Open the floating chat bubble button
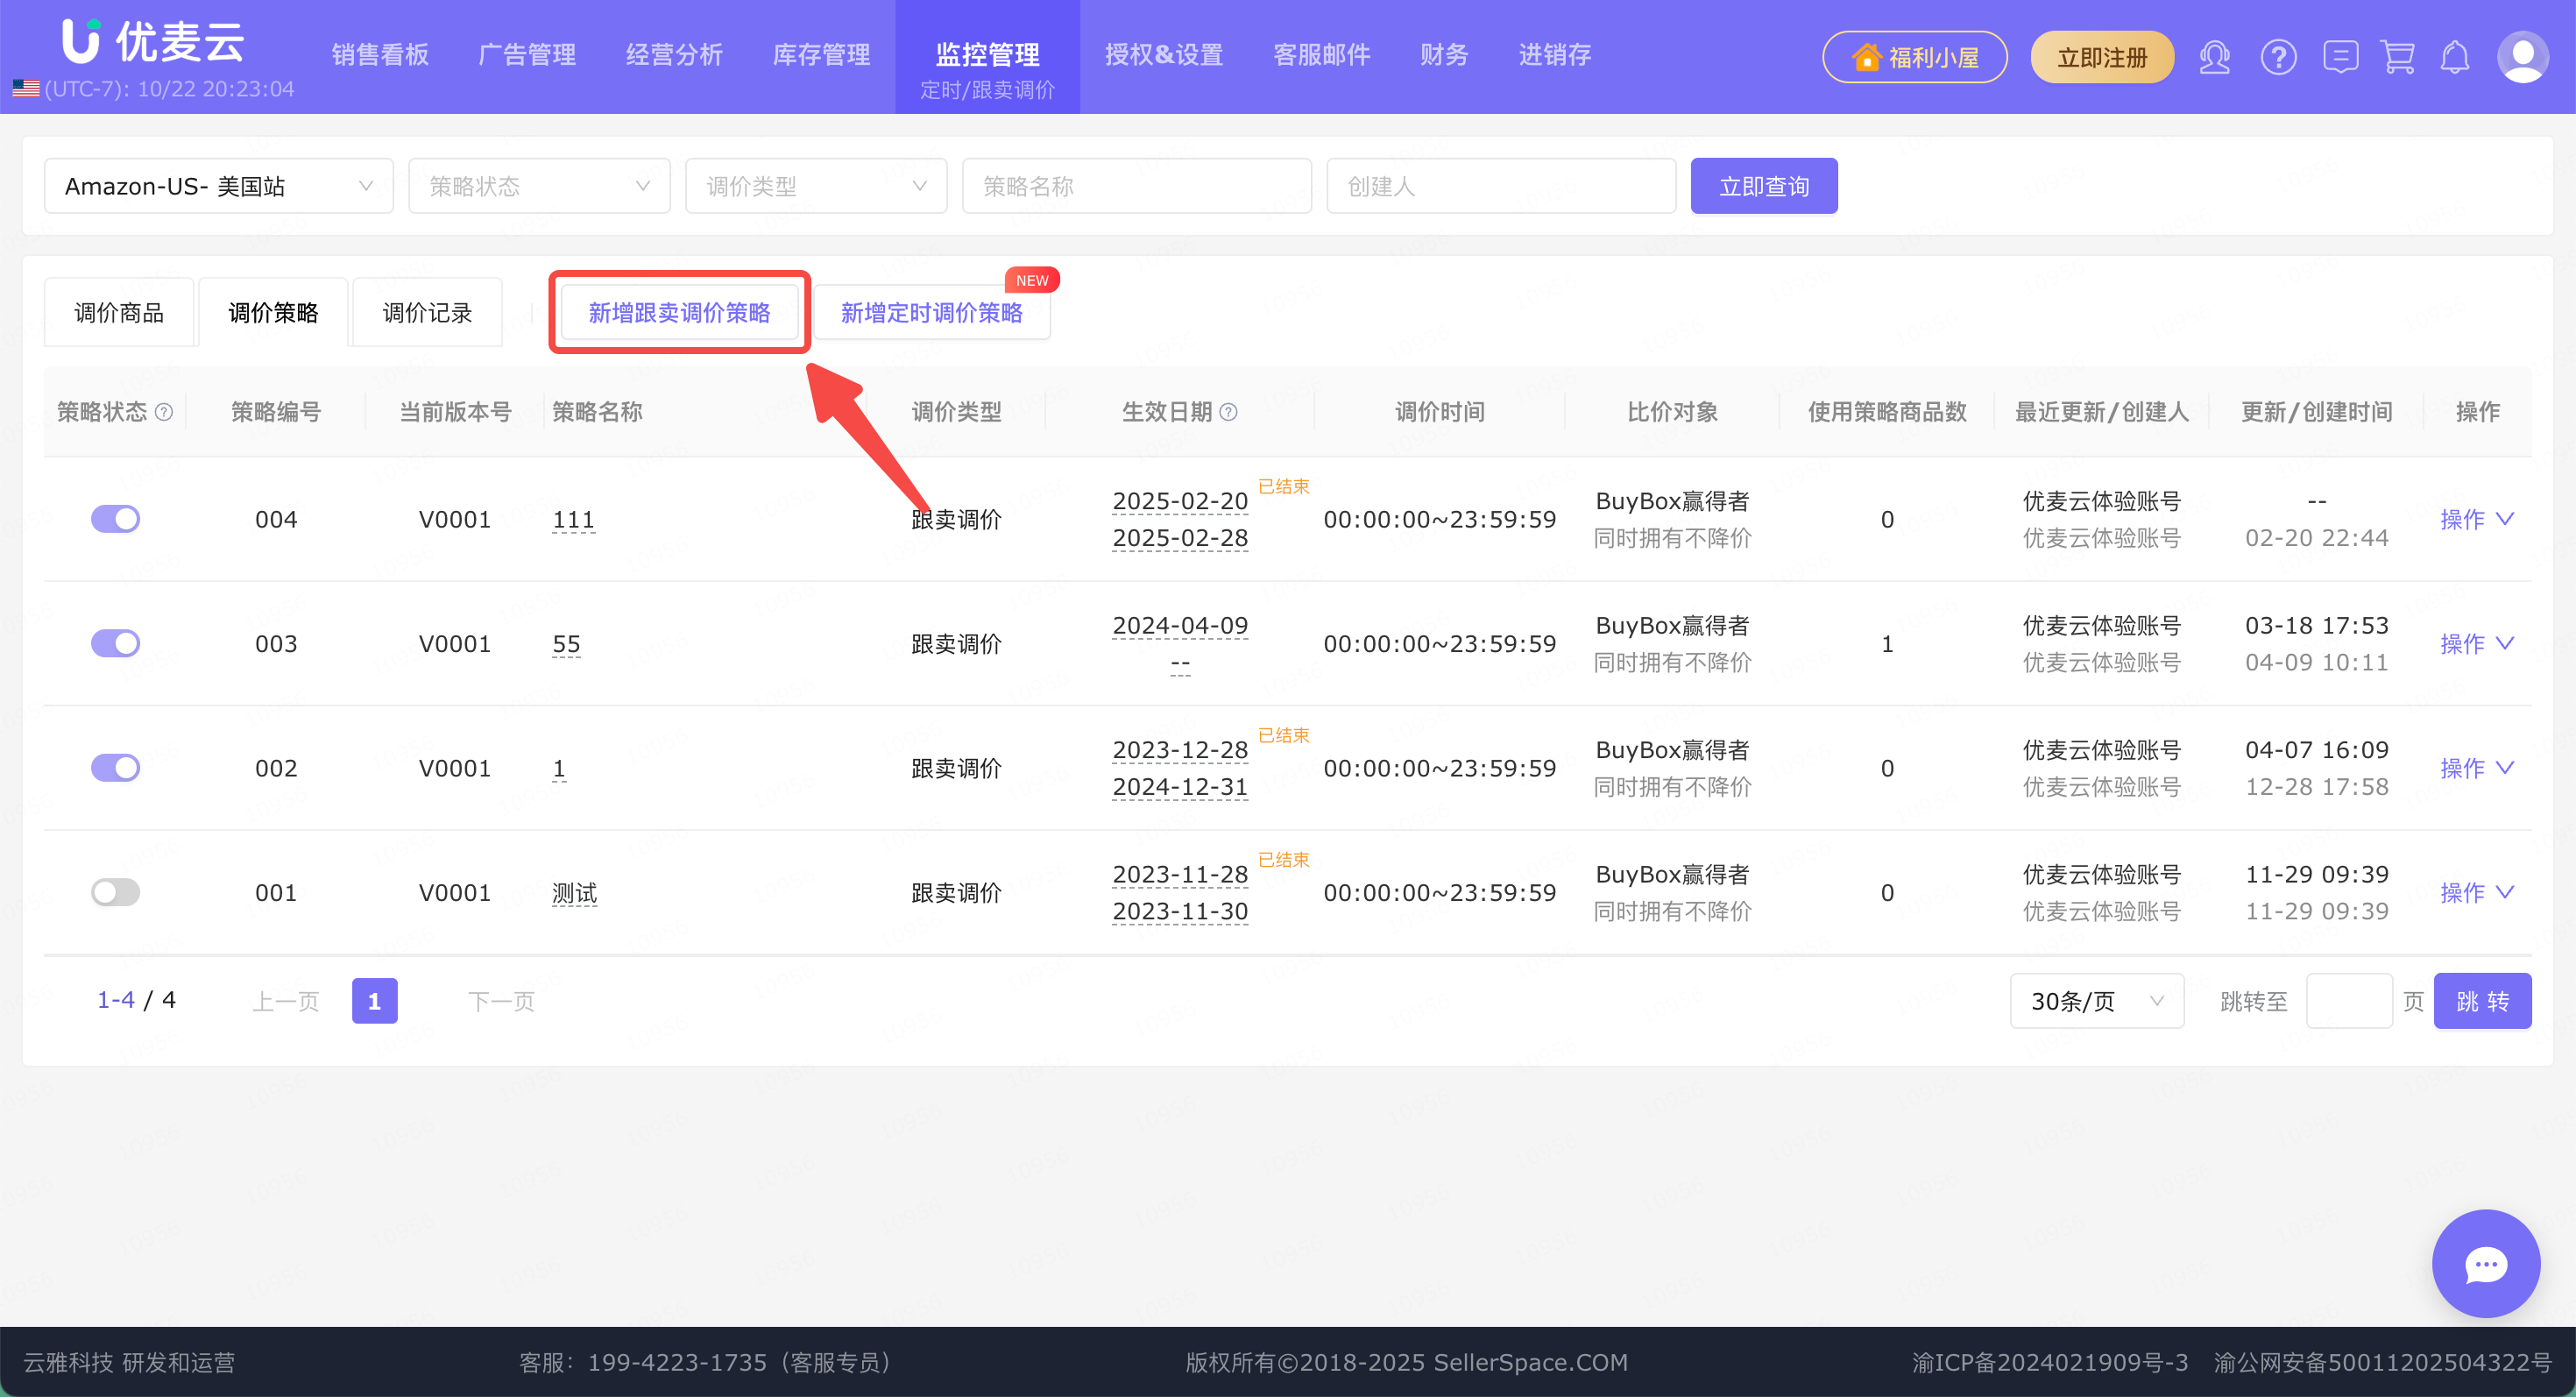Image resolution: width=2576 pixels, height=1397 pixels. pyautogui.click(x=2485, y=1264)
